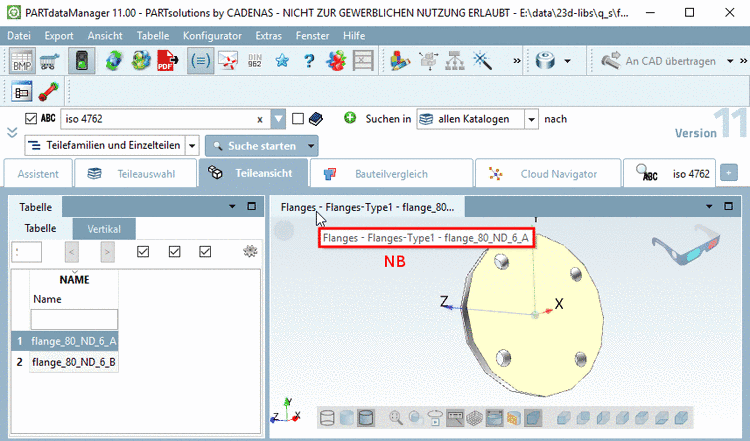Click the first cube view icon

(x=564, y=418)
